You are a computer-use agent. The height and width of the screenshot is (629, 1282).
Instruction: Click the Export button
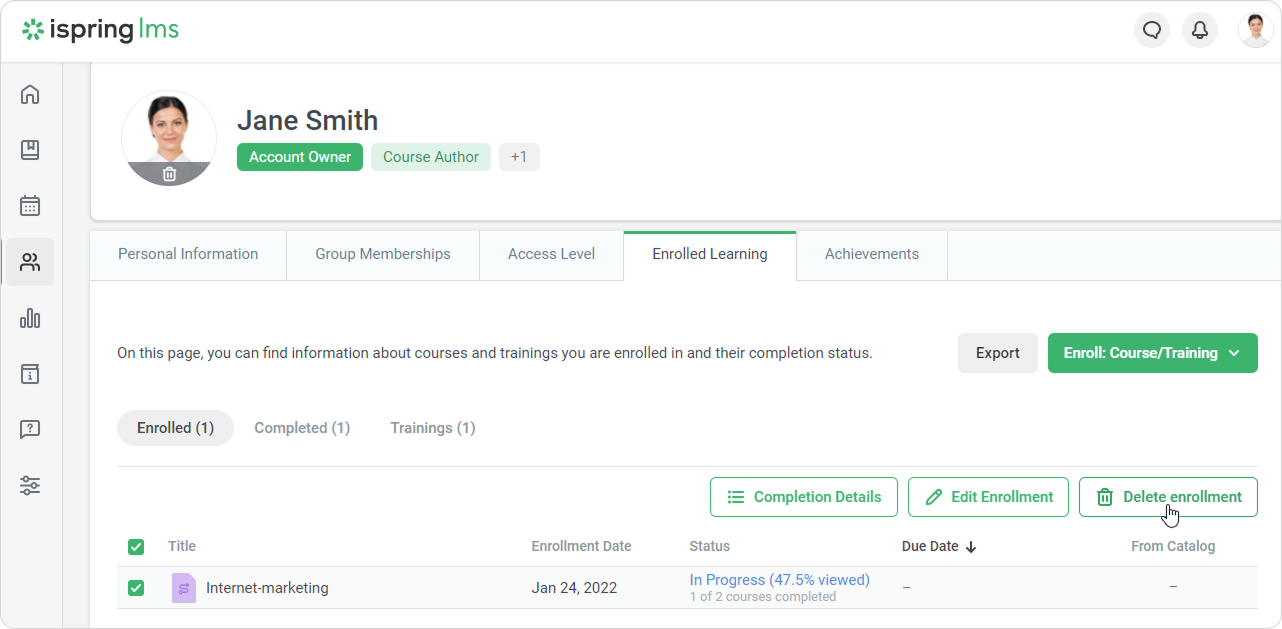(x=997, y=353)
